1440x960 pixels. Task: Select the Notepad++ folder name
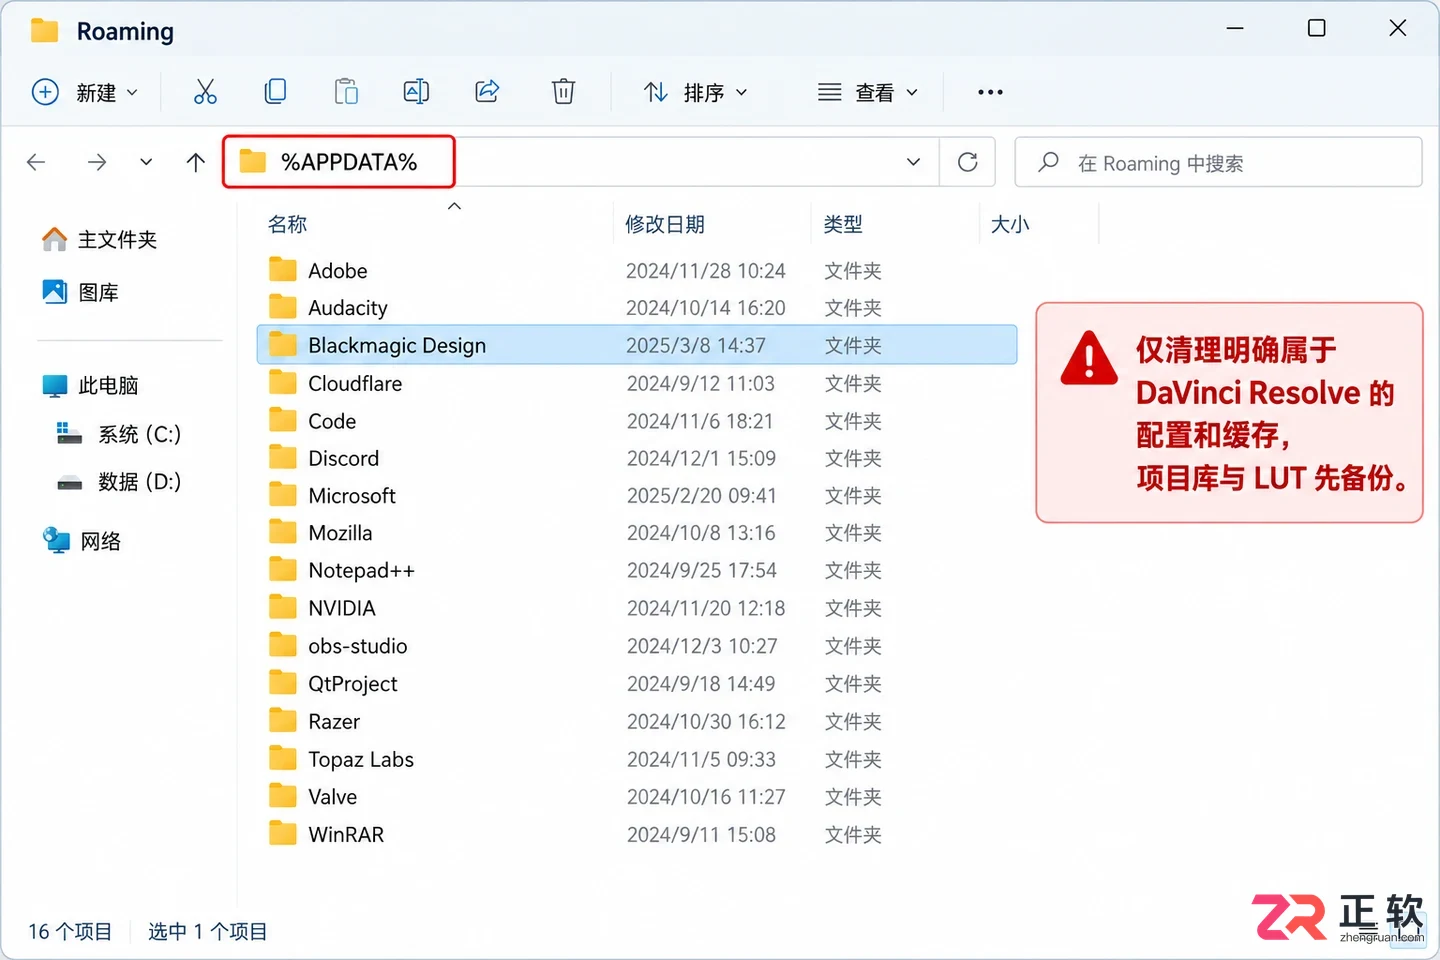click(361, 571)
